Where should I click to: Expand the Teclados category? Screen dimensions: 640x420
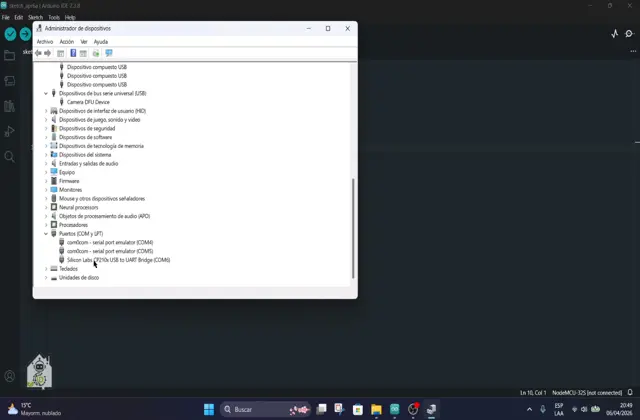(46, 269)
